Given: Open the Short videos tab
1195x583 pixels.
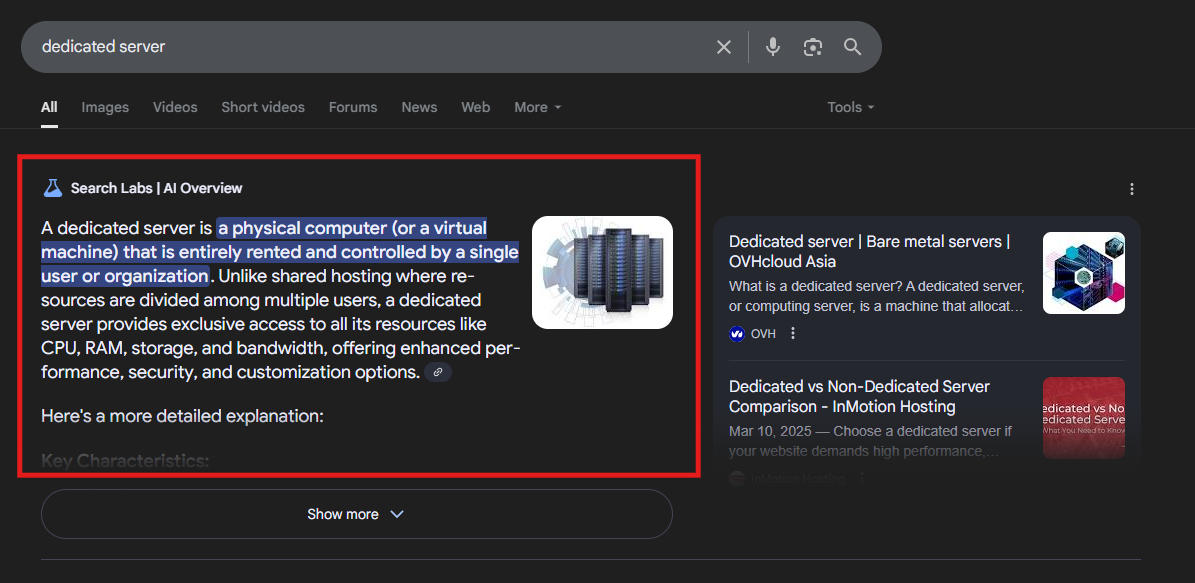Looking at the screenshot, I should [x=263, y=107].
